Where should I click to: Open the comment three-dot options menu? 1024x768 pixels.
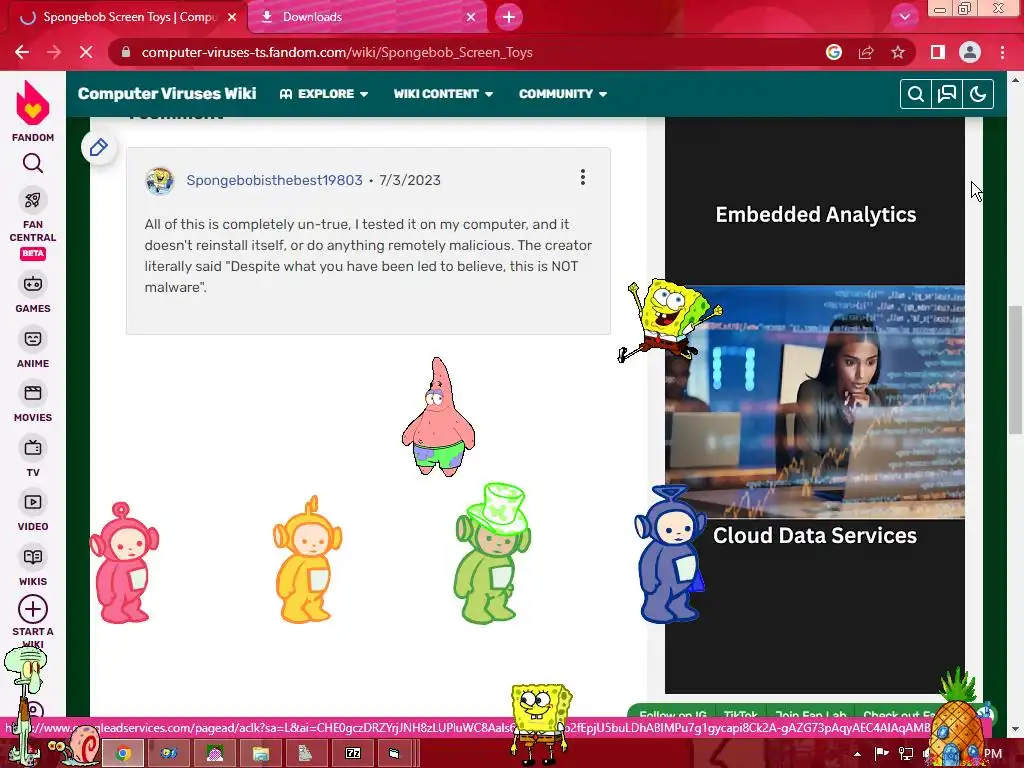tap(583, 177)
